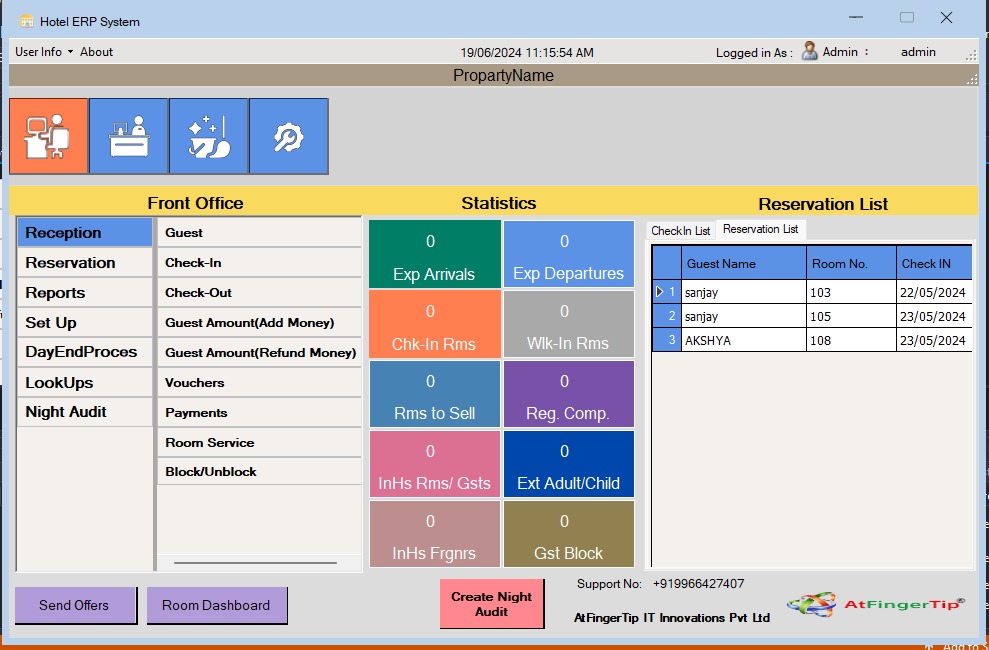Click the Admin user avatar icon

(809, 51)
